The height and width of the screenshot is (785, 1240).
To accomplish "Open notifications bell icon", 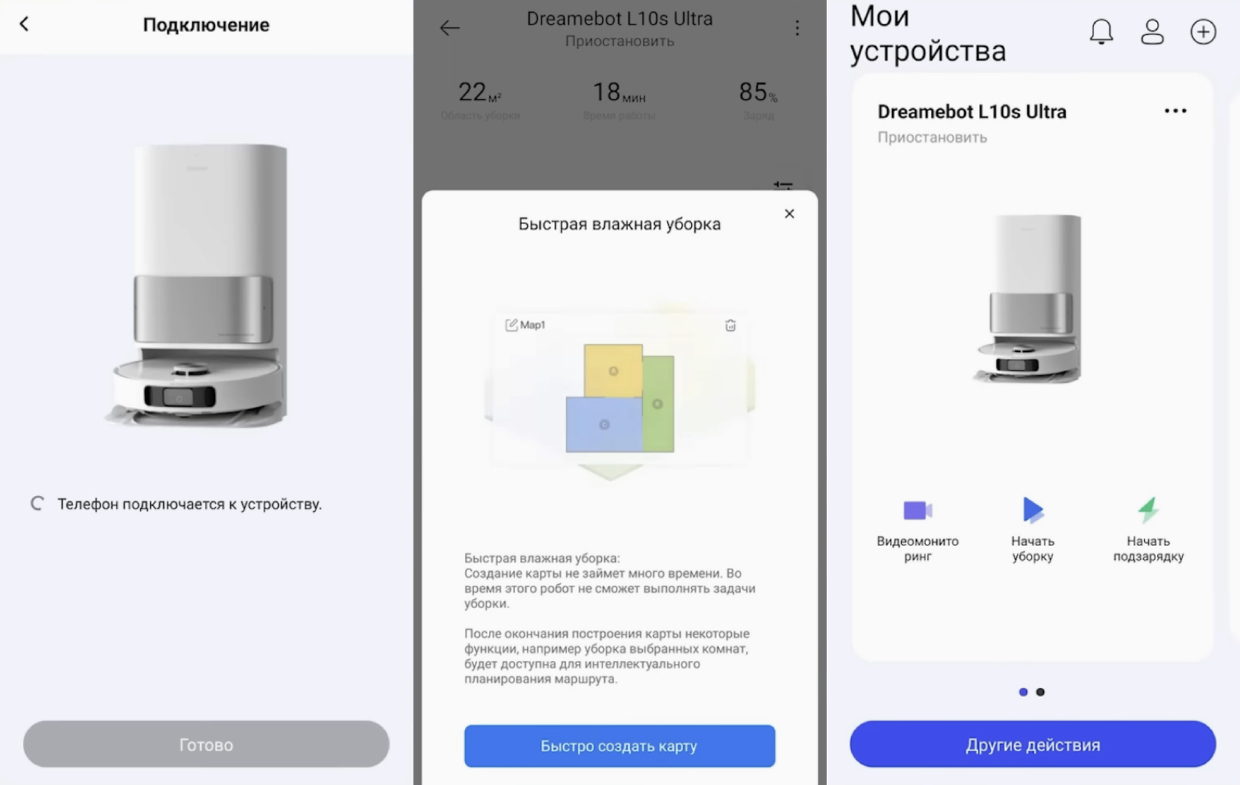I will [1101, 32].
